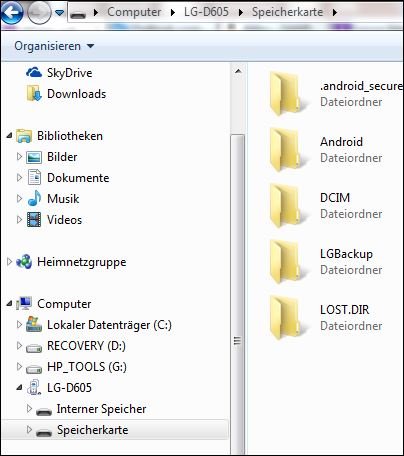
Task: Click the scroll-up arrow of navigation pane
Action: click(238, 71)
